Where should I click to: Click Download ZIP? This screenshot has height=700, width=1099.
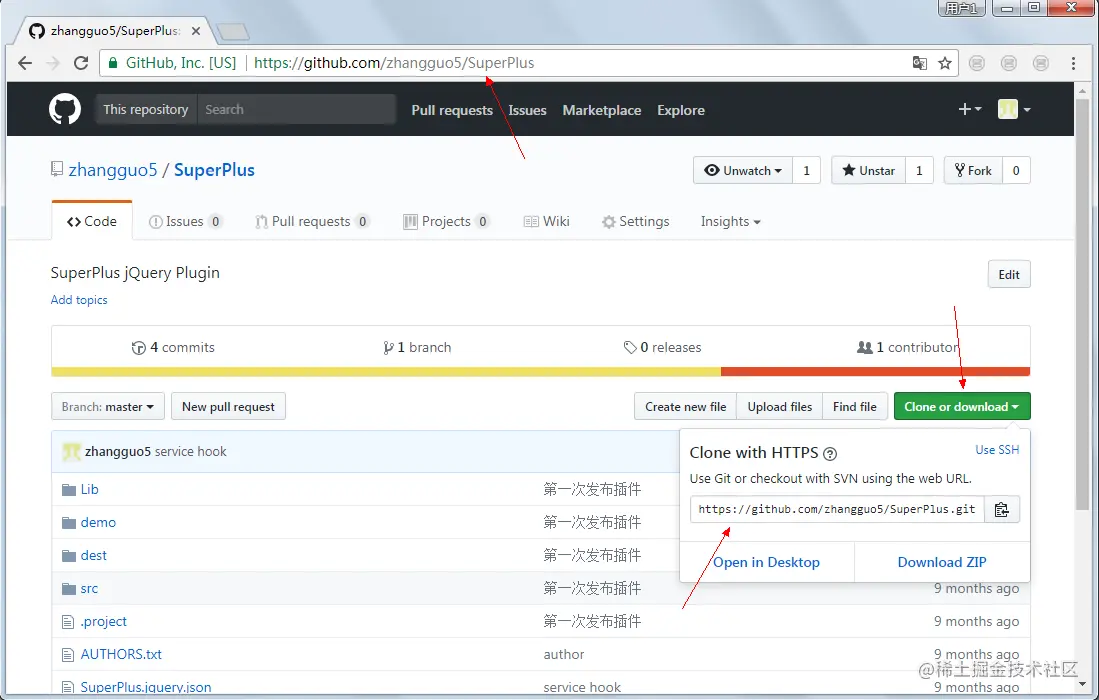[942, 562]
